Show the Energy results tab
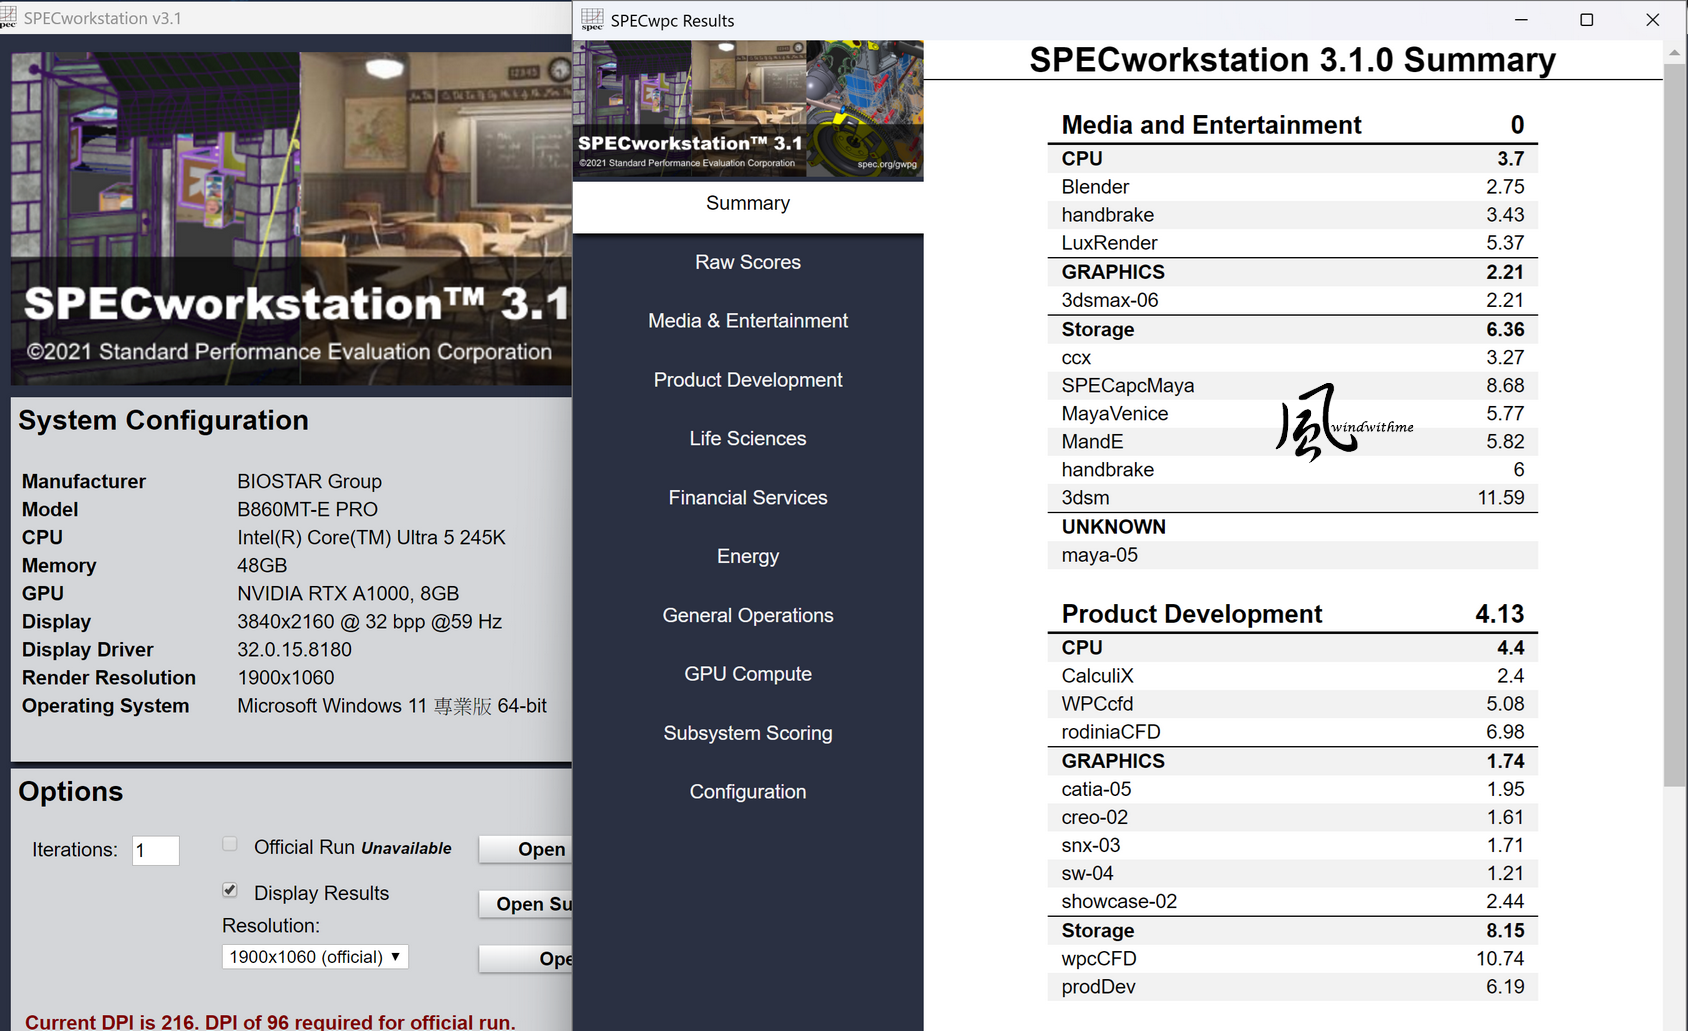The height and width of the screenshot is (1031, 1688). pyautogui.click(x=748, y=557)
